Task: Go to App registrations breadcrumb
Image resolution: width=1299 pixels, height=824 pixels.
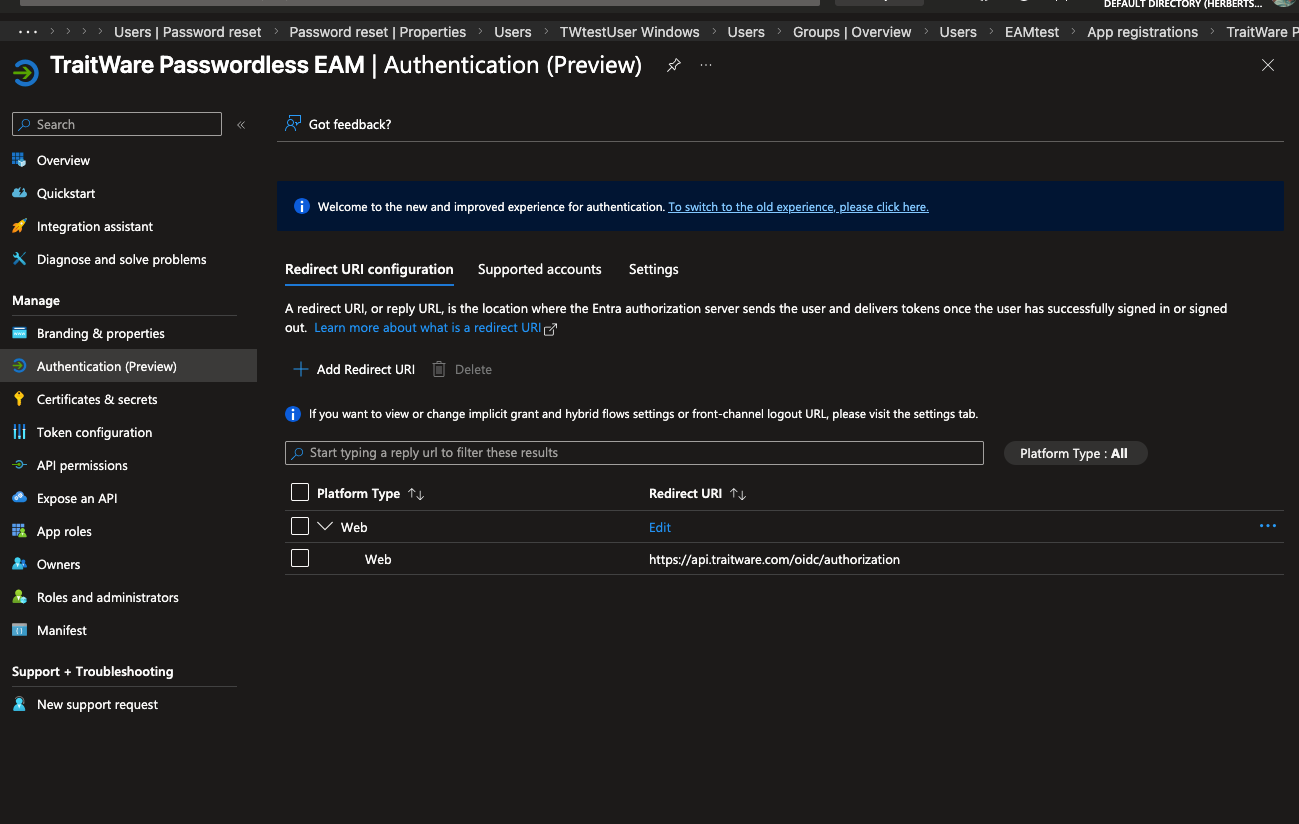Action: [1143, 32]
